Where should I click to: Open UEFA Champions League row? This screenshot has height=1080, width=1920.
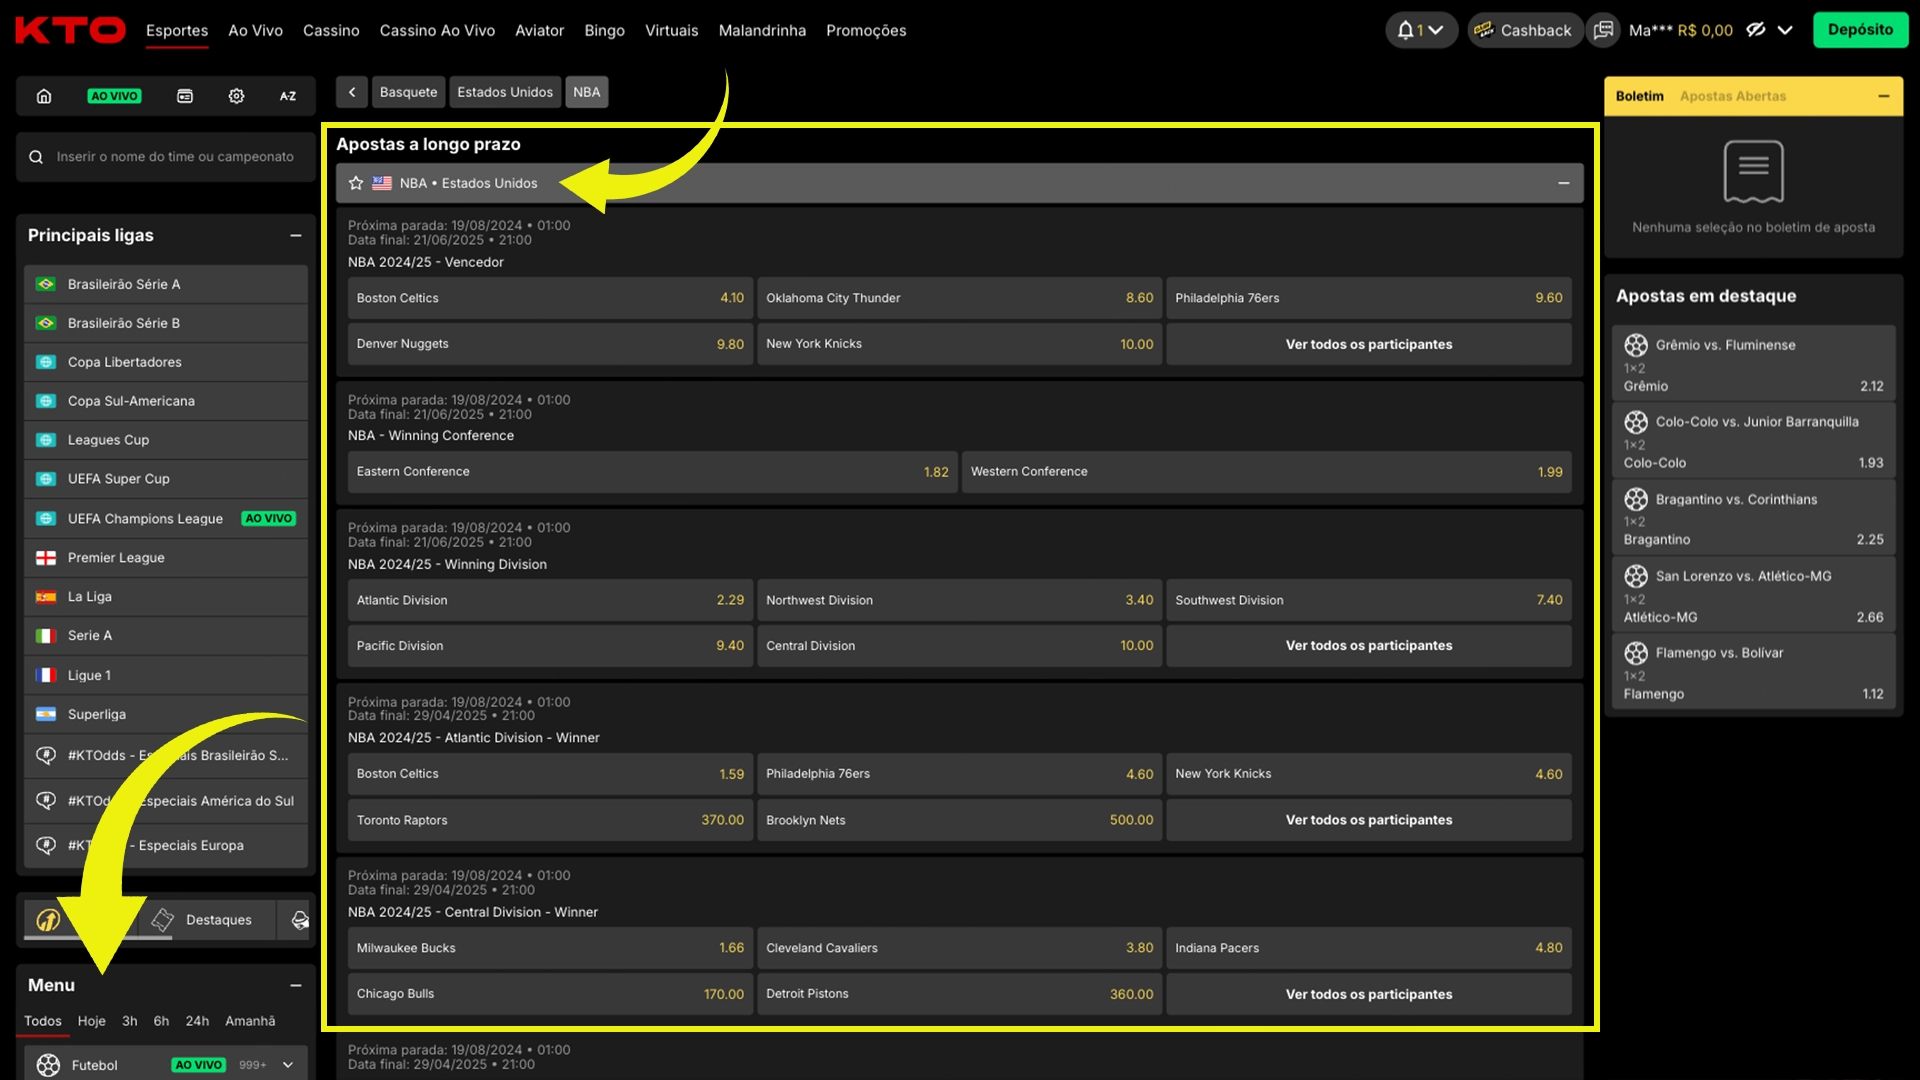click(x=166, y=518)
